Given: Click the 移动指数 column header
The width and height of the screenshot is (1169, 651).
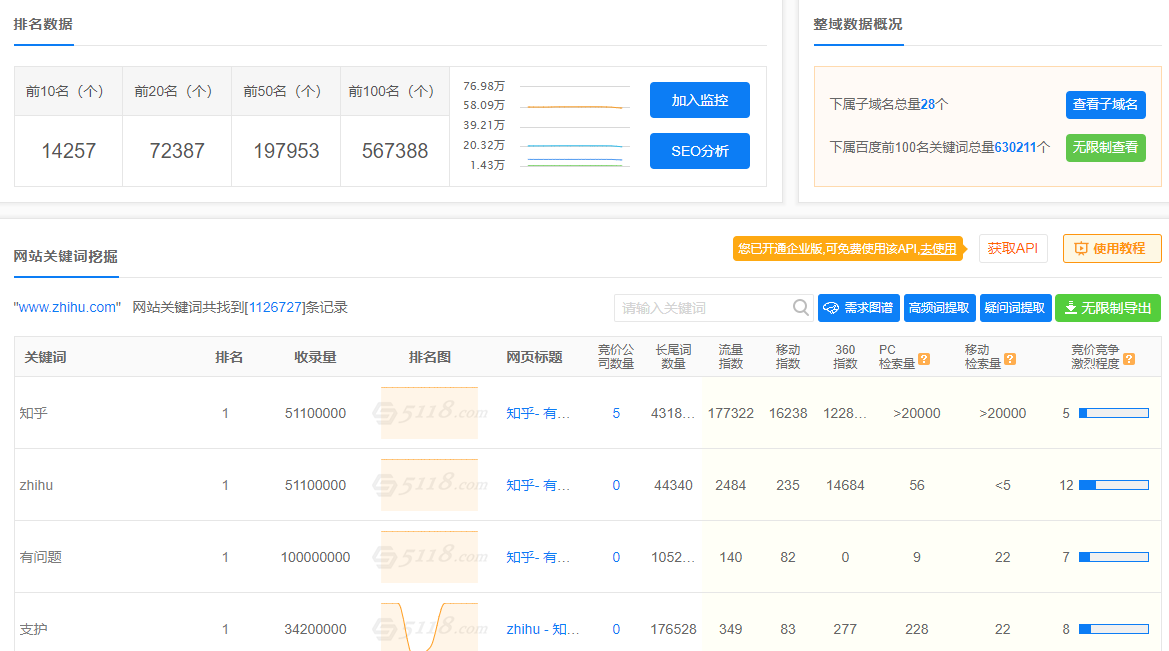Looking at the screenshot, I should (788, 356).
